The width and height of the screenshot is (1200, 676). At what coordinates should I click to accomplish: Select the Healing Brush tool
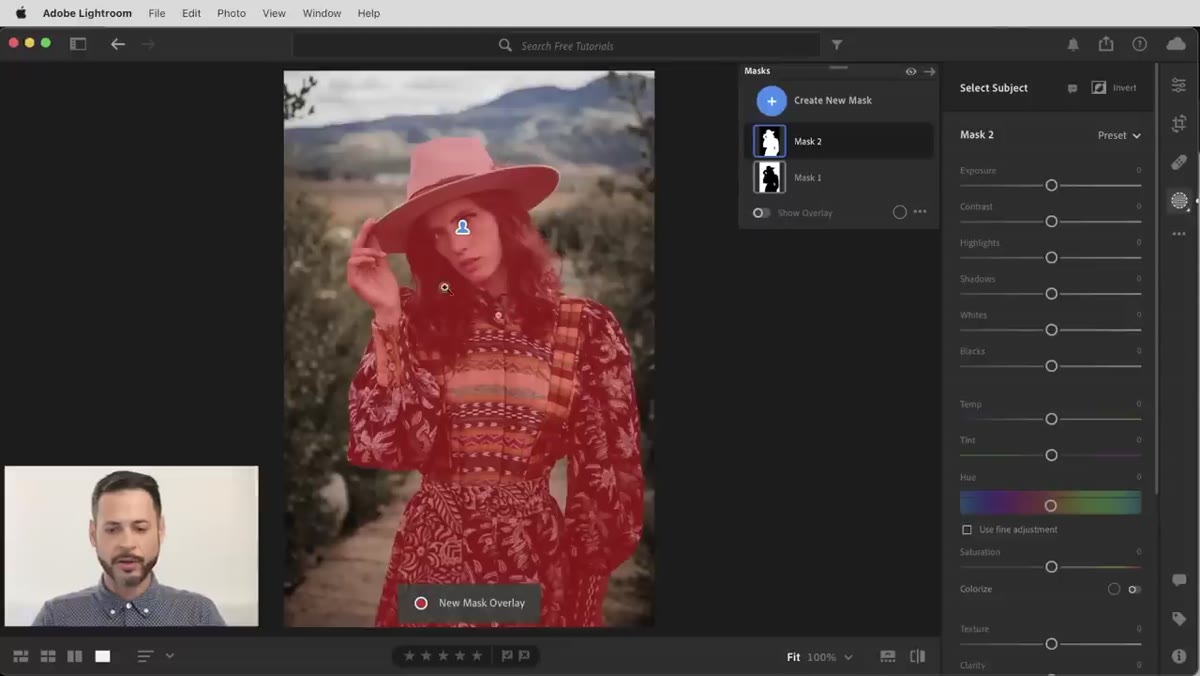pyautogui.click(x=1179, y=162)
